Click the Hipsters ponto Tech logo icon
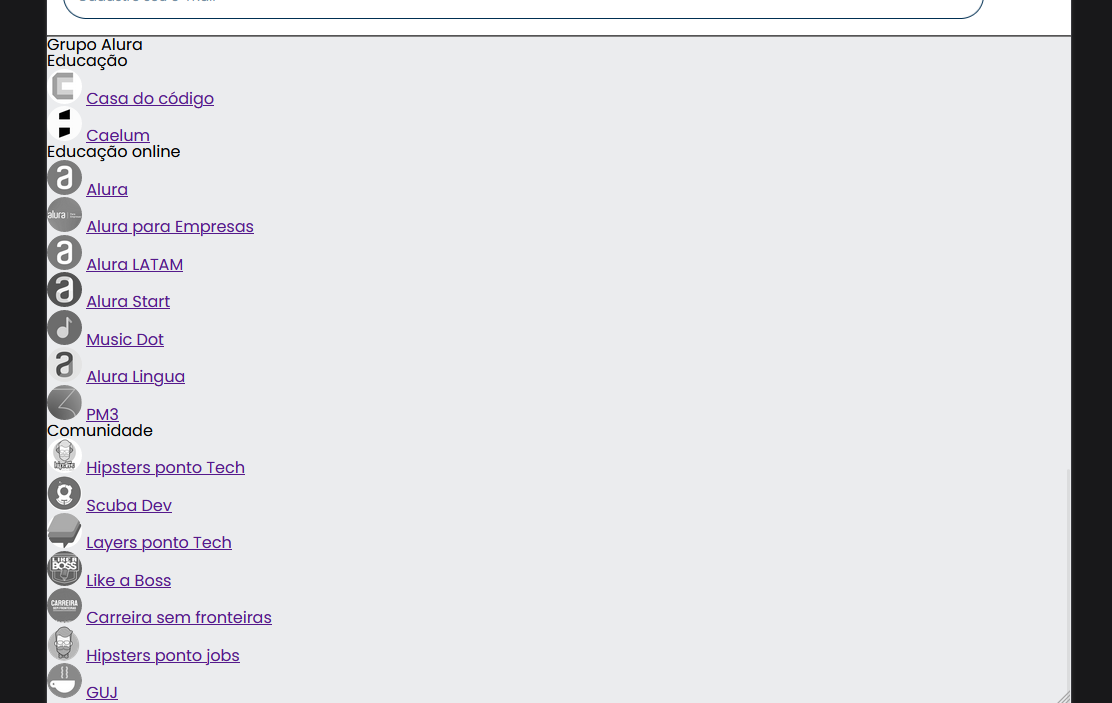 tap(65, 456)
